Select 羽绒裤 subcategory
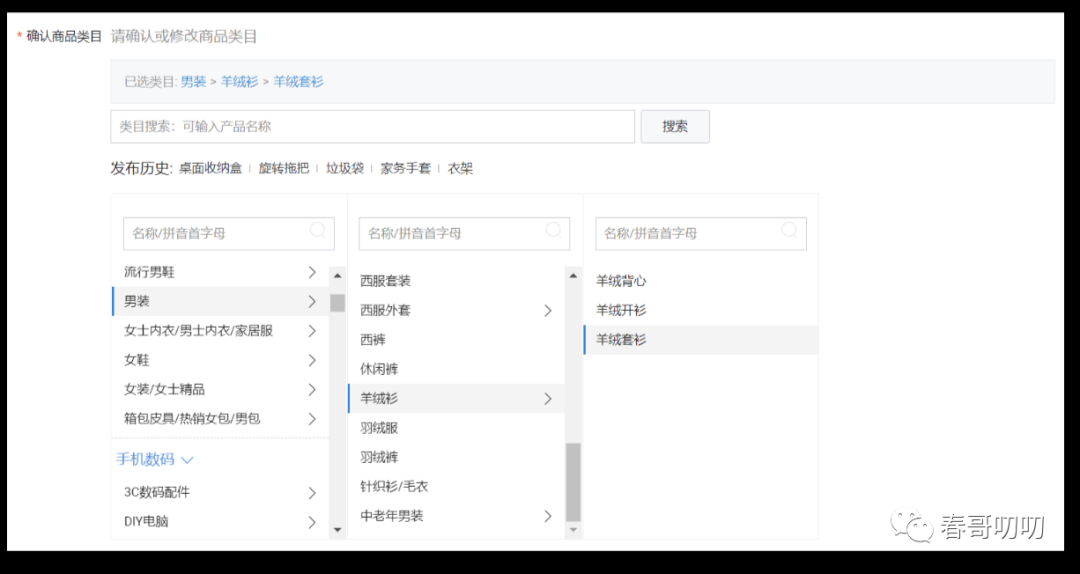The image size is (1080, 574). (456, 457)
